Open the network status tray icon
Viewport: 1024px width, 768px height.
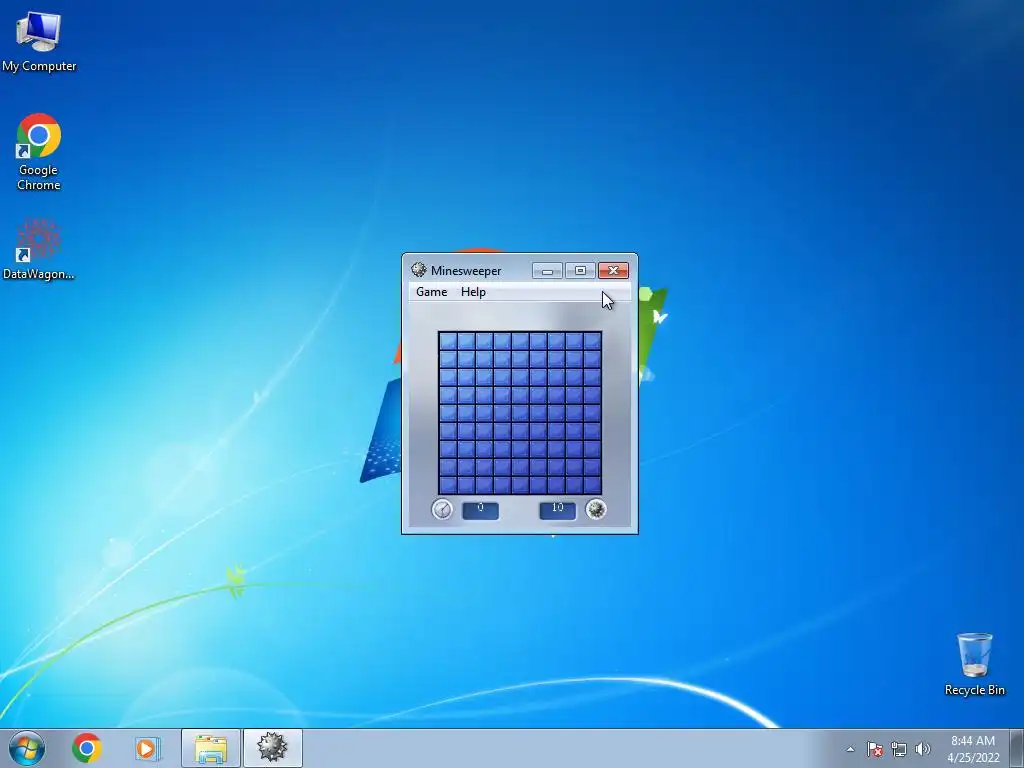click(899, 749)
